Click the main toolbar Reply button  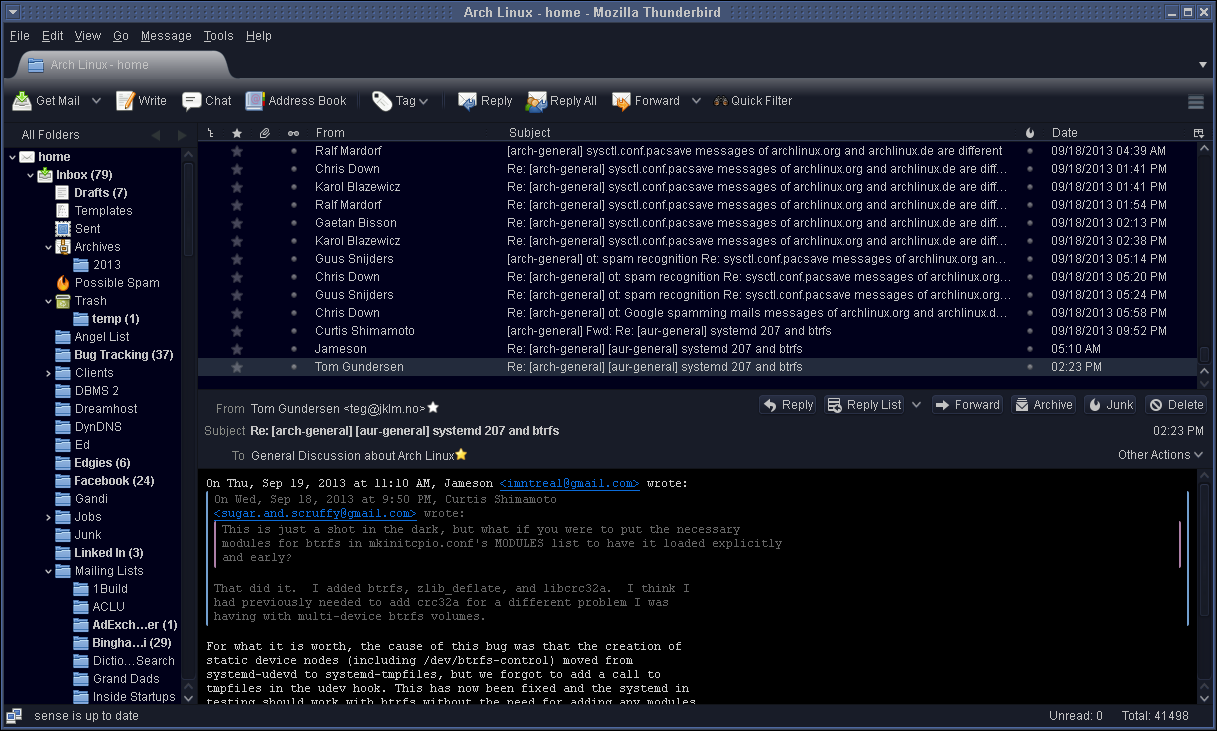pyautogui.click(x=485, y=101)
